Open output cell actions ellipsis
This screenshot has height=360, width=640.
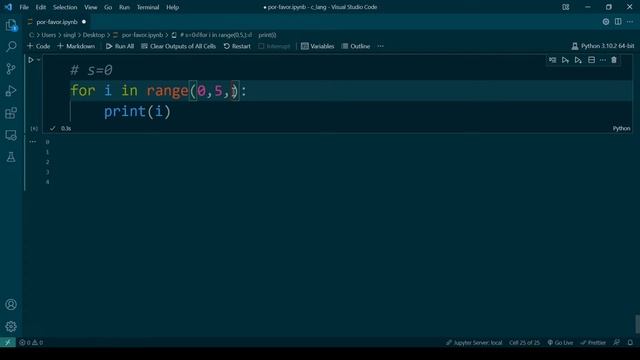coord(33,142)
